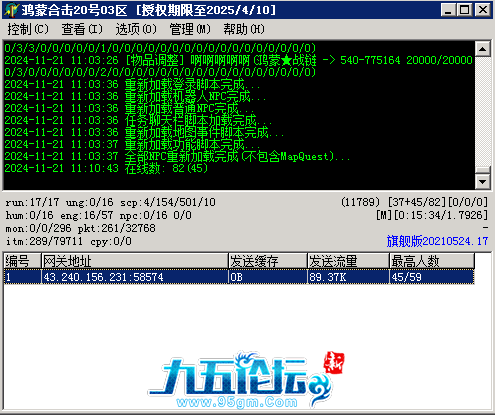The width and height of the screenshot is (495, 415).
Task: Maximize the server window
Action: pyautogui.click(x=464, y=10)
